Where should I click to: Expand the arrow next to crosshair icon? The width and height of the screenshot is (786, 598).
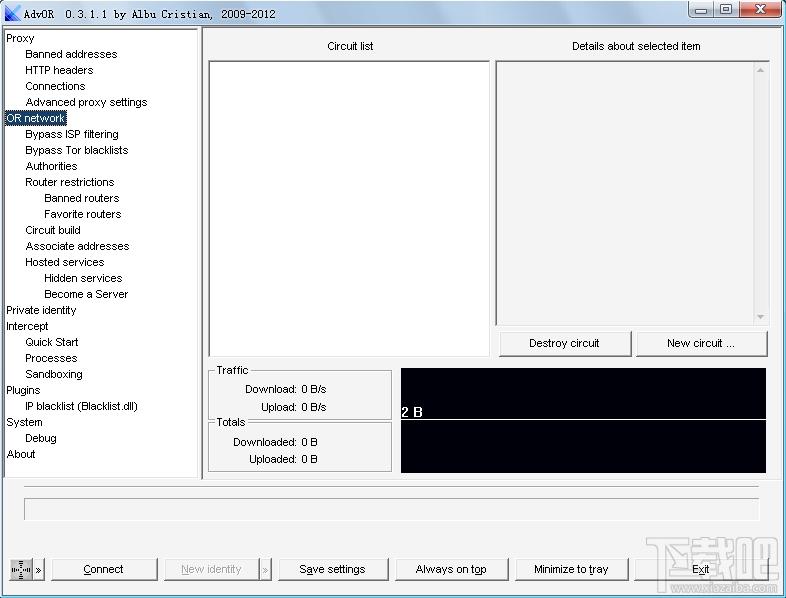coord(39,570)
